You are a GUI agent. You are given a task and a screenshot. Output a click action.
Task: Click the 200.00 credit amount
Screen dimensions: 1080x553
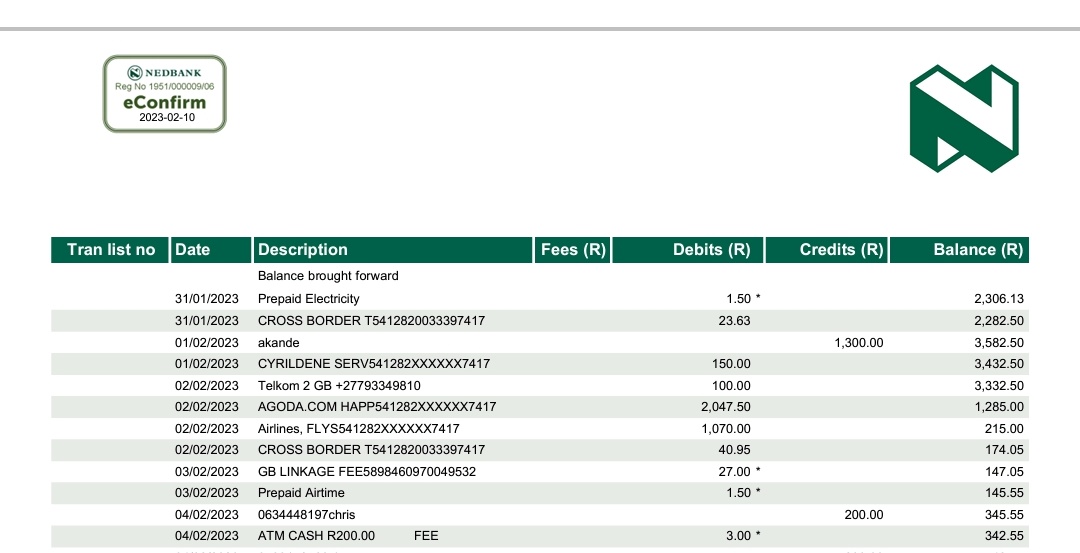coord(864,515)
